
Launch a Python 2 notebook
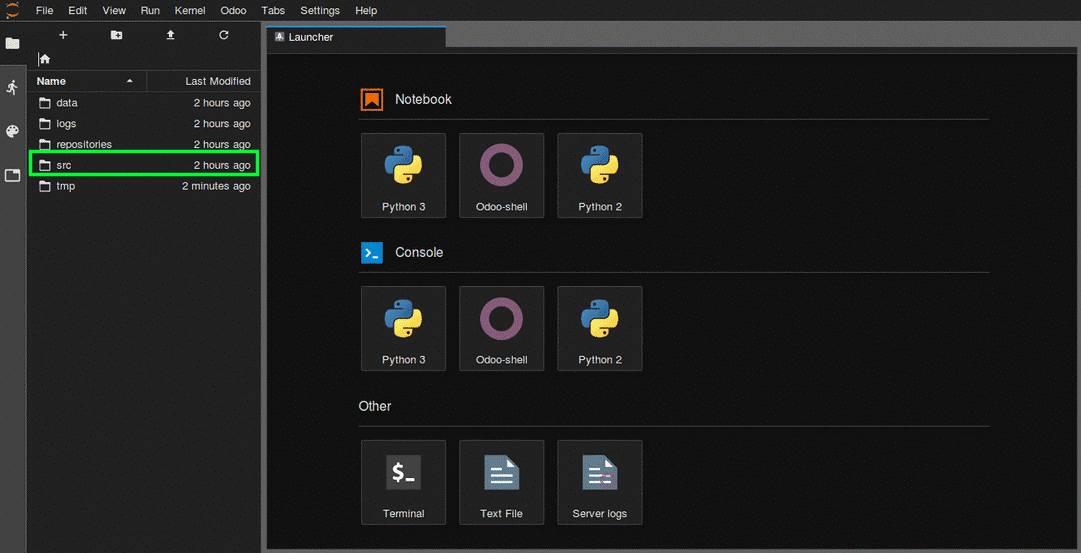click(x=600, y=175)
